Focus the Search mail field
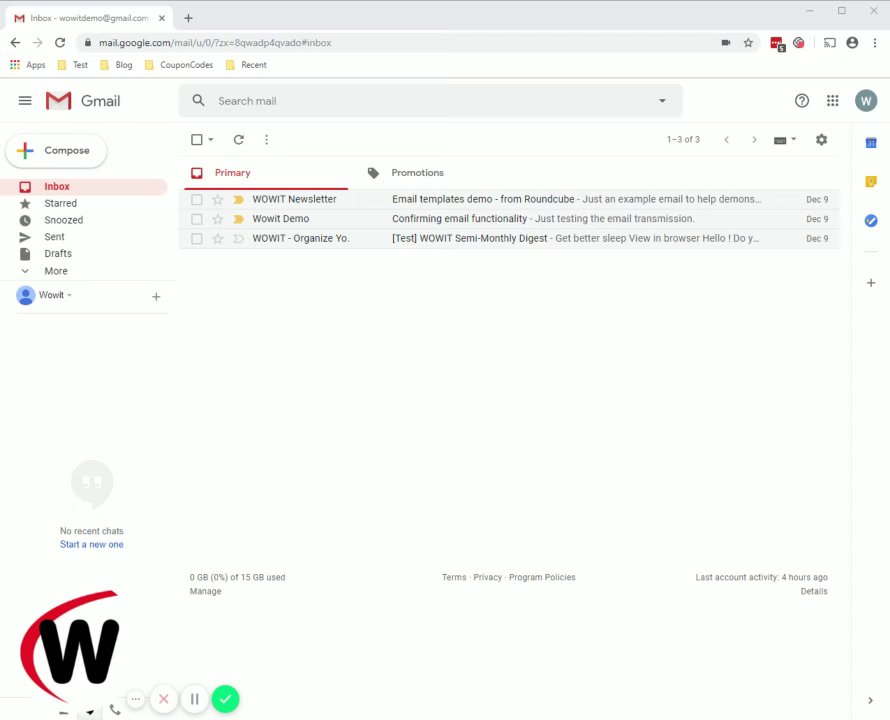This screenshot has height=720, width=890. click(x=431, y=101)
